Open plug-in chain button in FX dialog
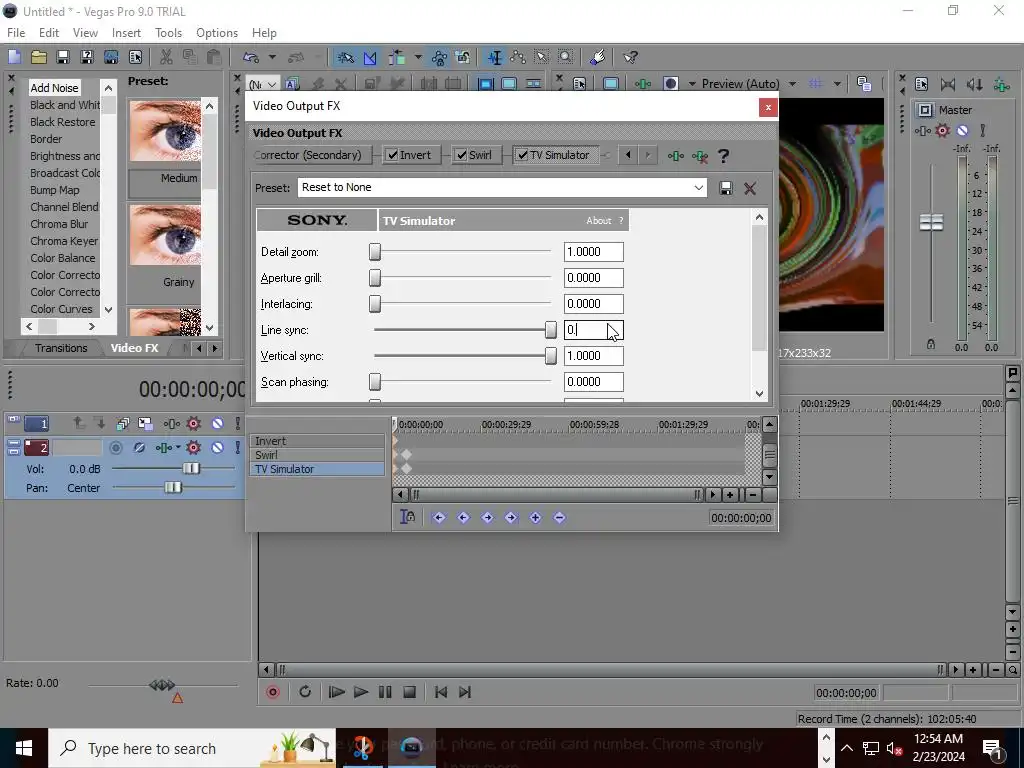 (x=676, y=155)
